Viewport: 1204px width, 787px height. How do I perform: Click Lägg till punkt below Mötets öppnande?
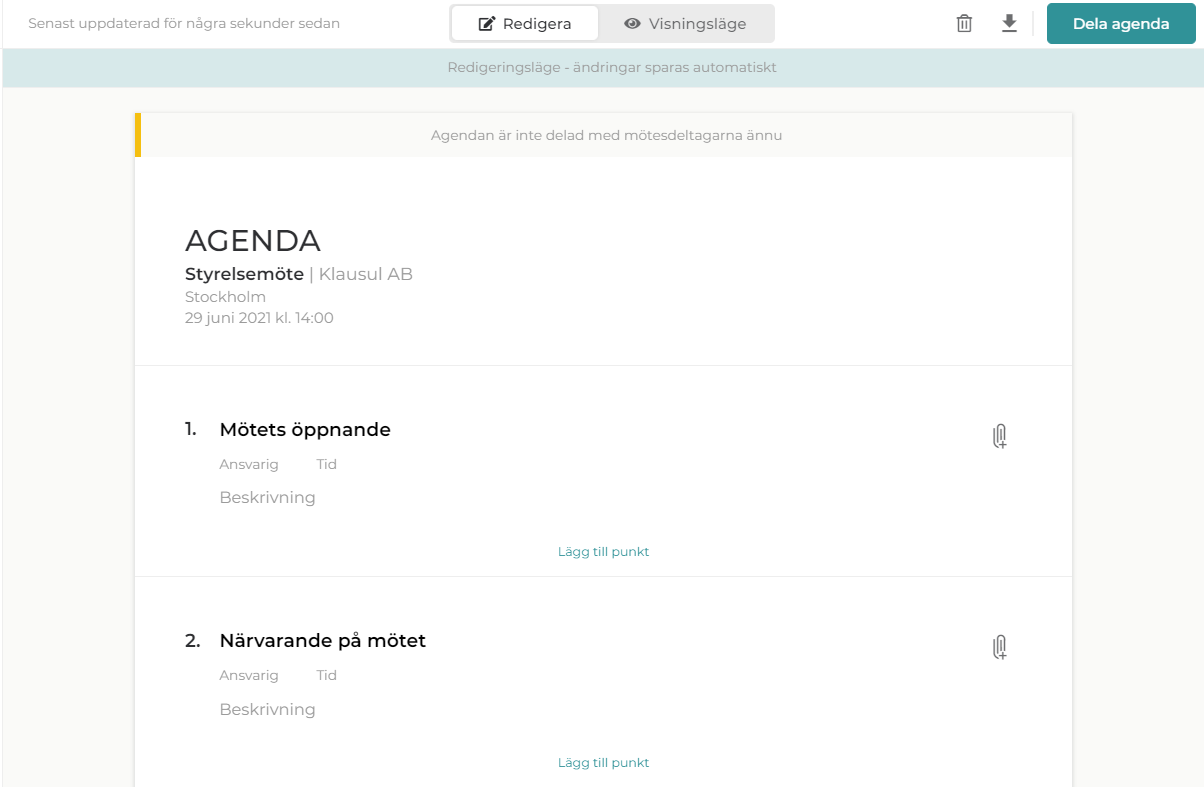(603, 551)
